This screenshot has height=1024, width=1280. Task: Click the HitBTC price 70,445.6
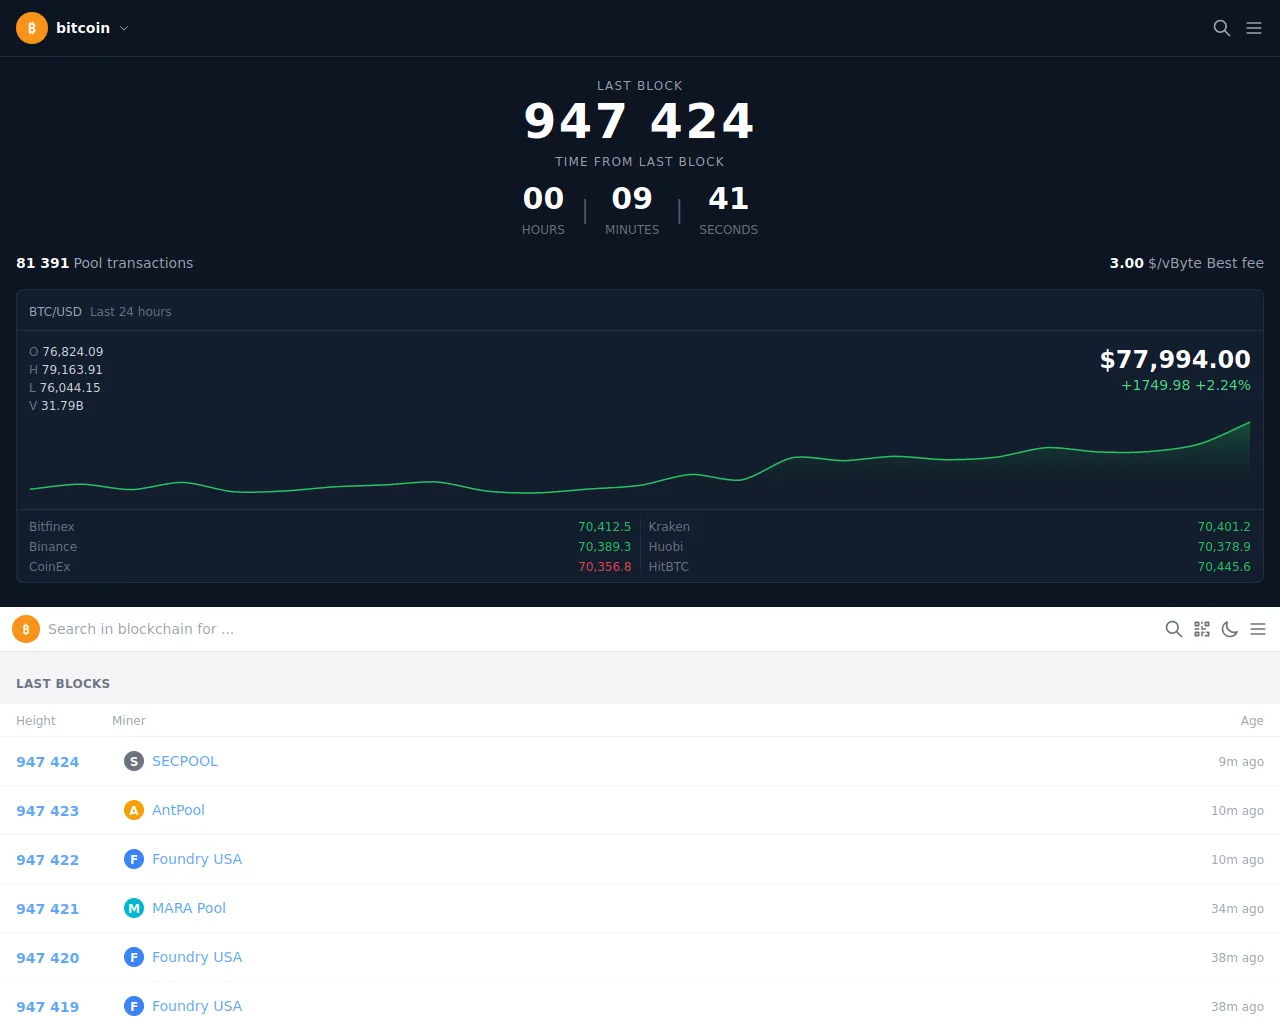pos(1224,567)
